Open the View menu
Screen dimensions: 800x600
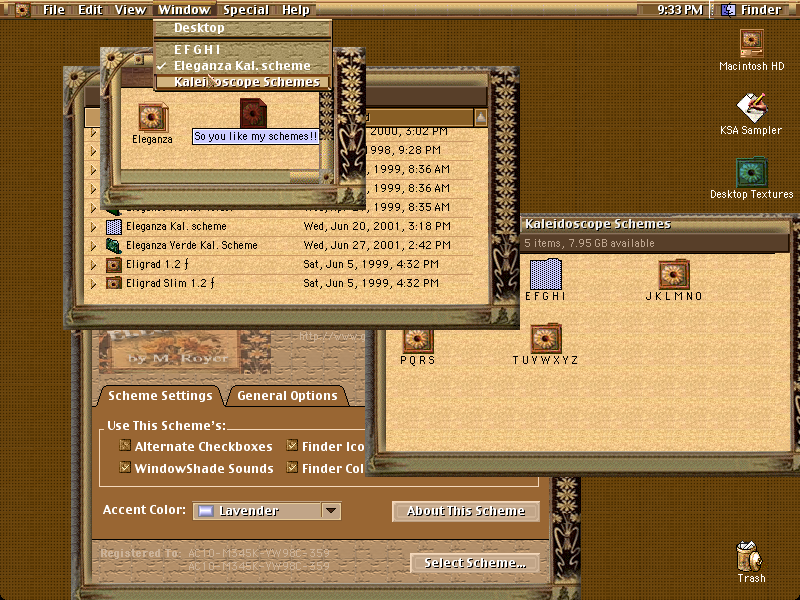(x=130, y=10)
